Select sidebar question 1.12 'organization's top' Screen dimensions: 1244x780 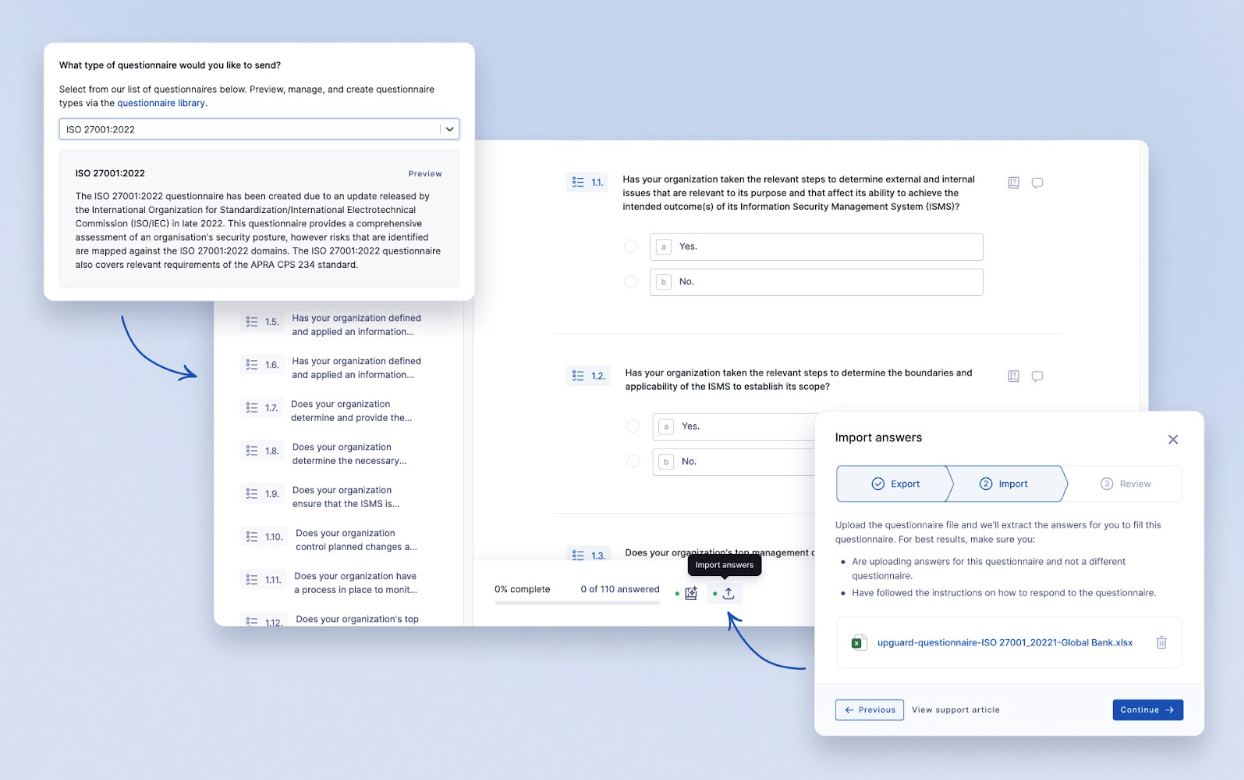point(357,619)
